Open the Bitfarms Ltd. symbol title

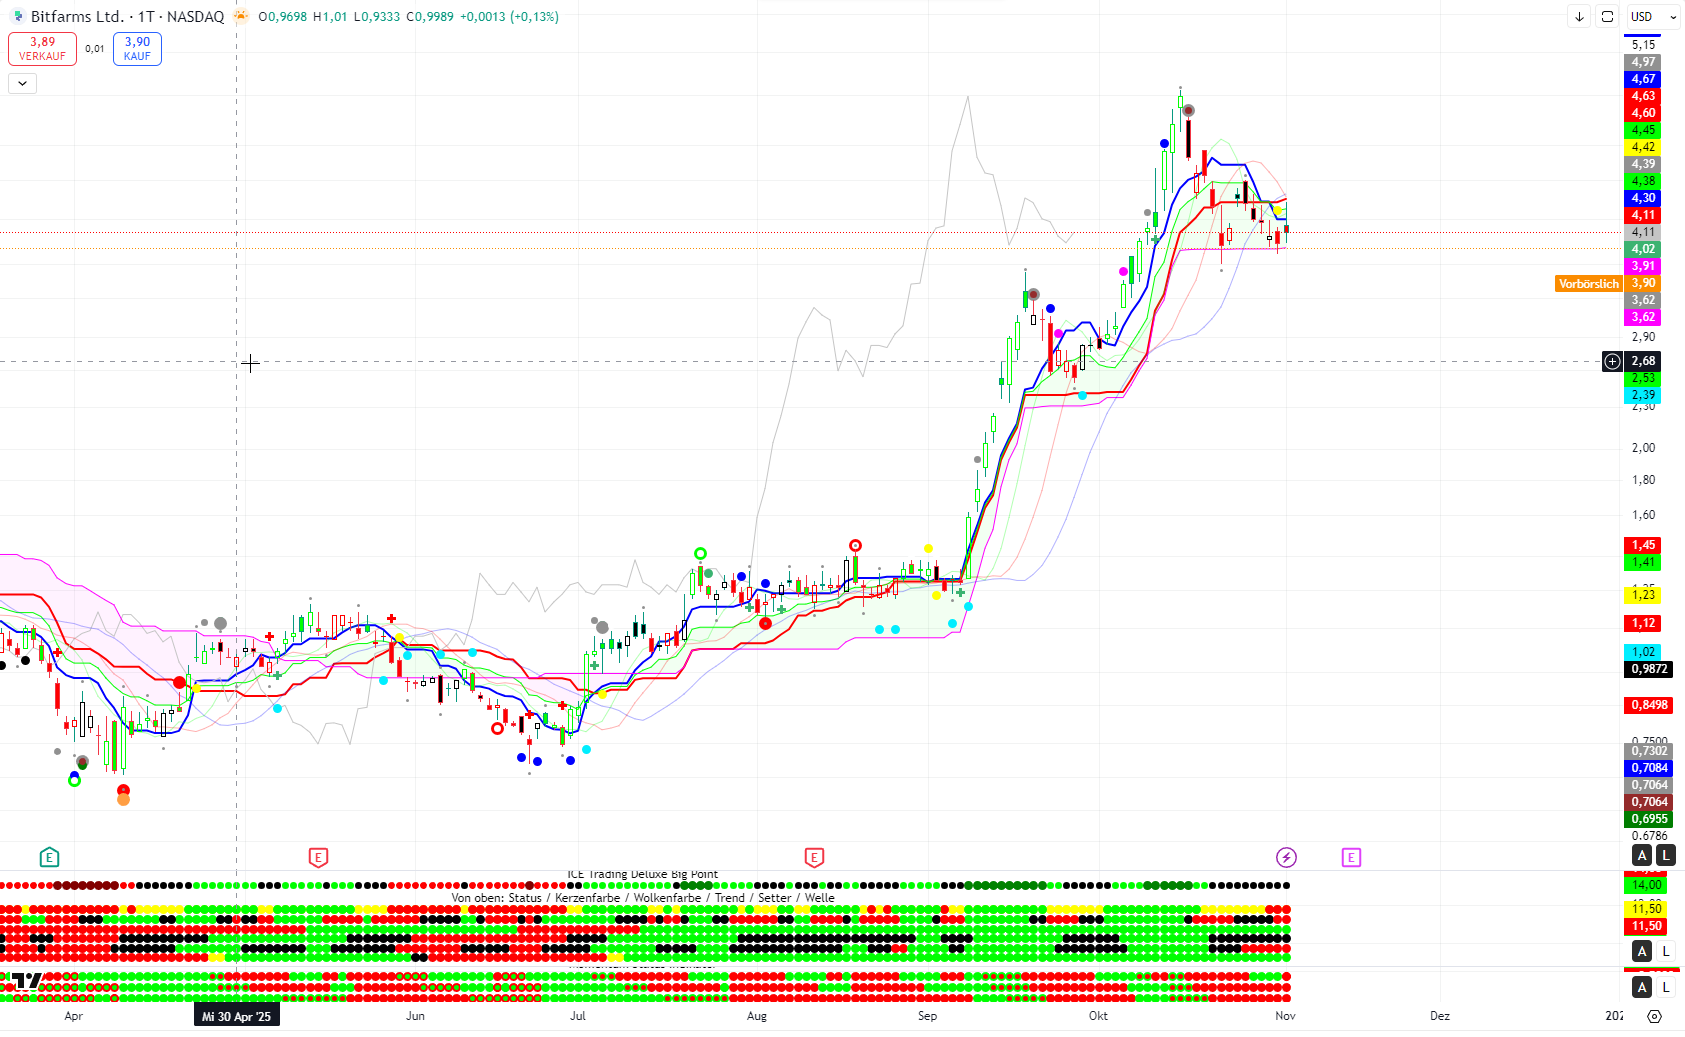[x=77, y=16]
